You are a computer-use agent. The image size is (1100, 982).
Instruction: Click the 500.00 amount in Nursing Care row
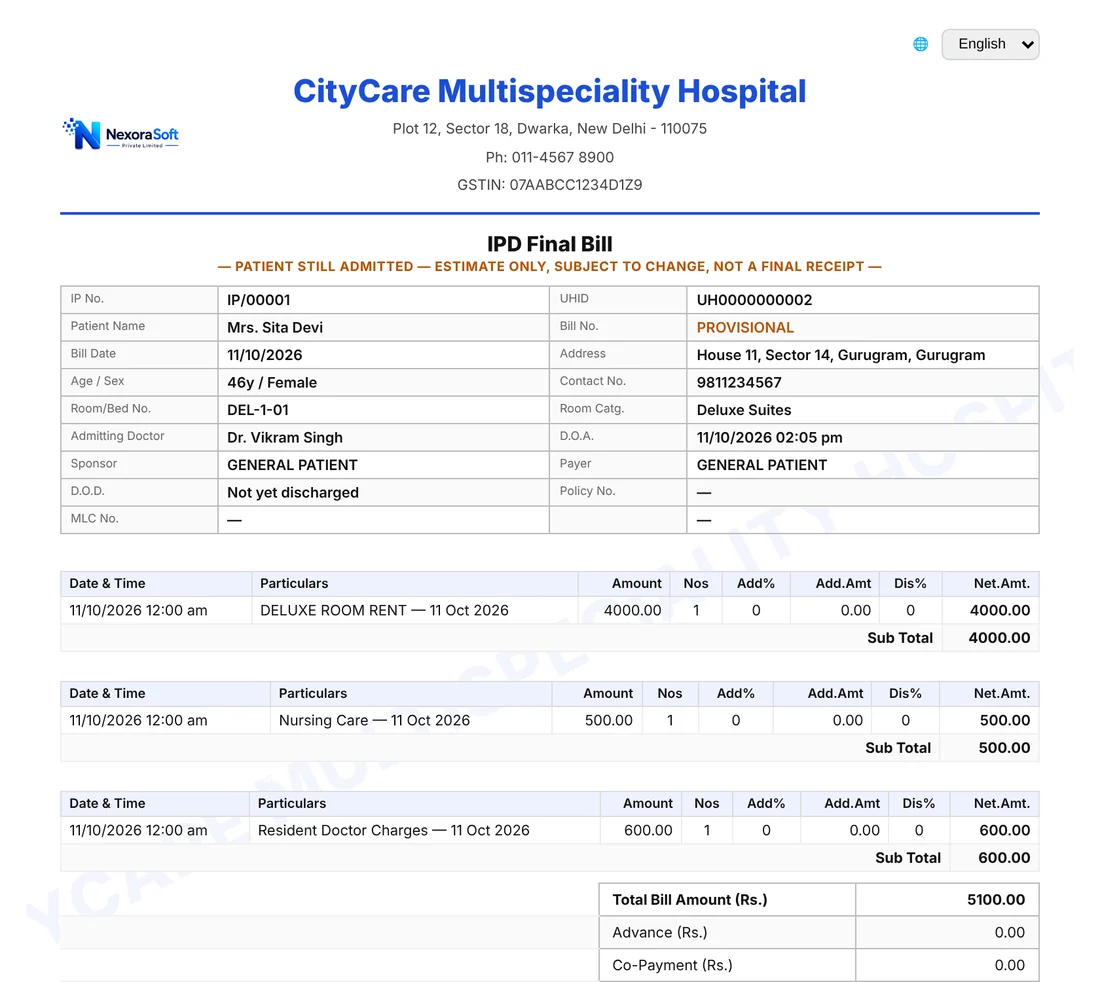tap(608, 720)
